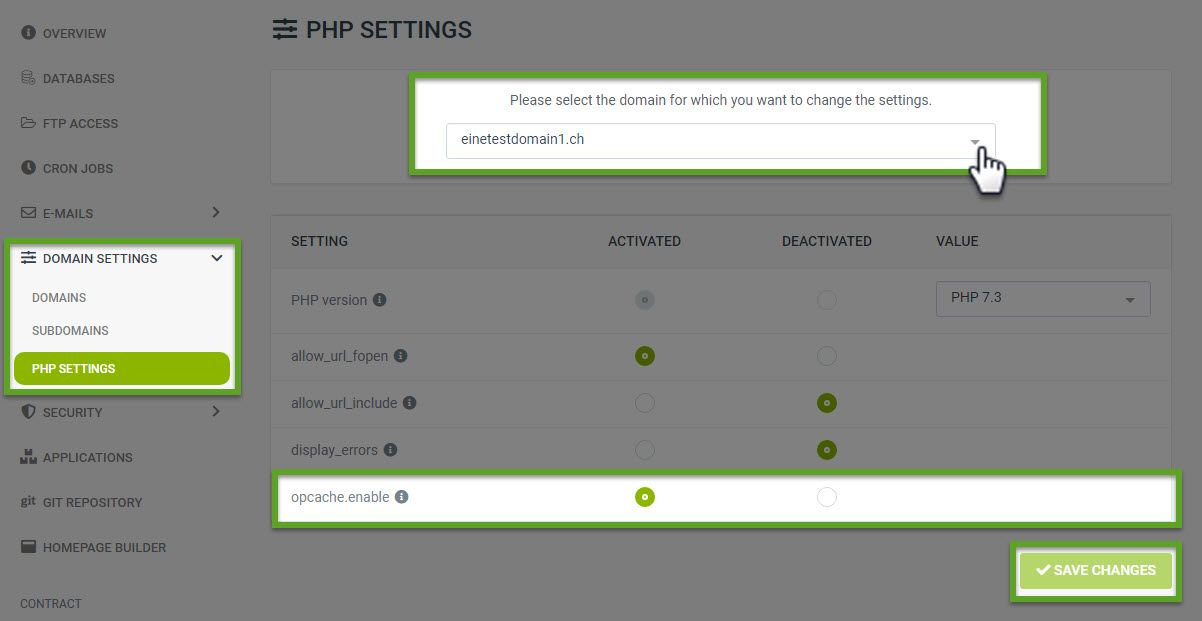
Task: Collapse the Domain Settings menu
Action: pos(217,258)
